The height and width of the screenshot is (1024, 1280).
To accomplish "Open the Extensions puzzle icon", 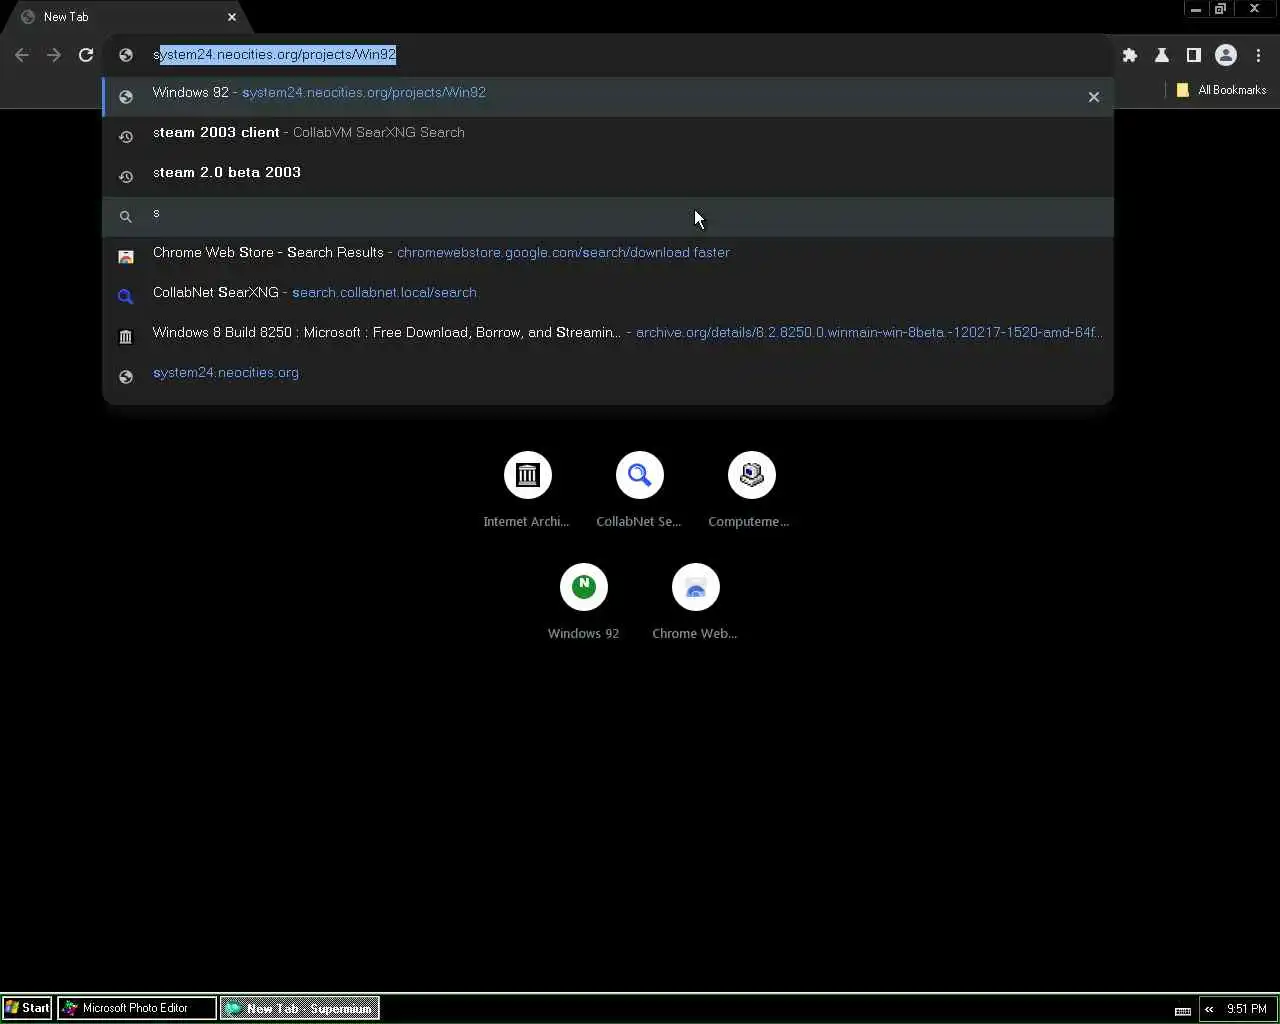I will click(1130, 55).
